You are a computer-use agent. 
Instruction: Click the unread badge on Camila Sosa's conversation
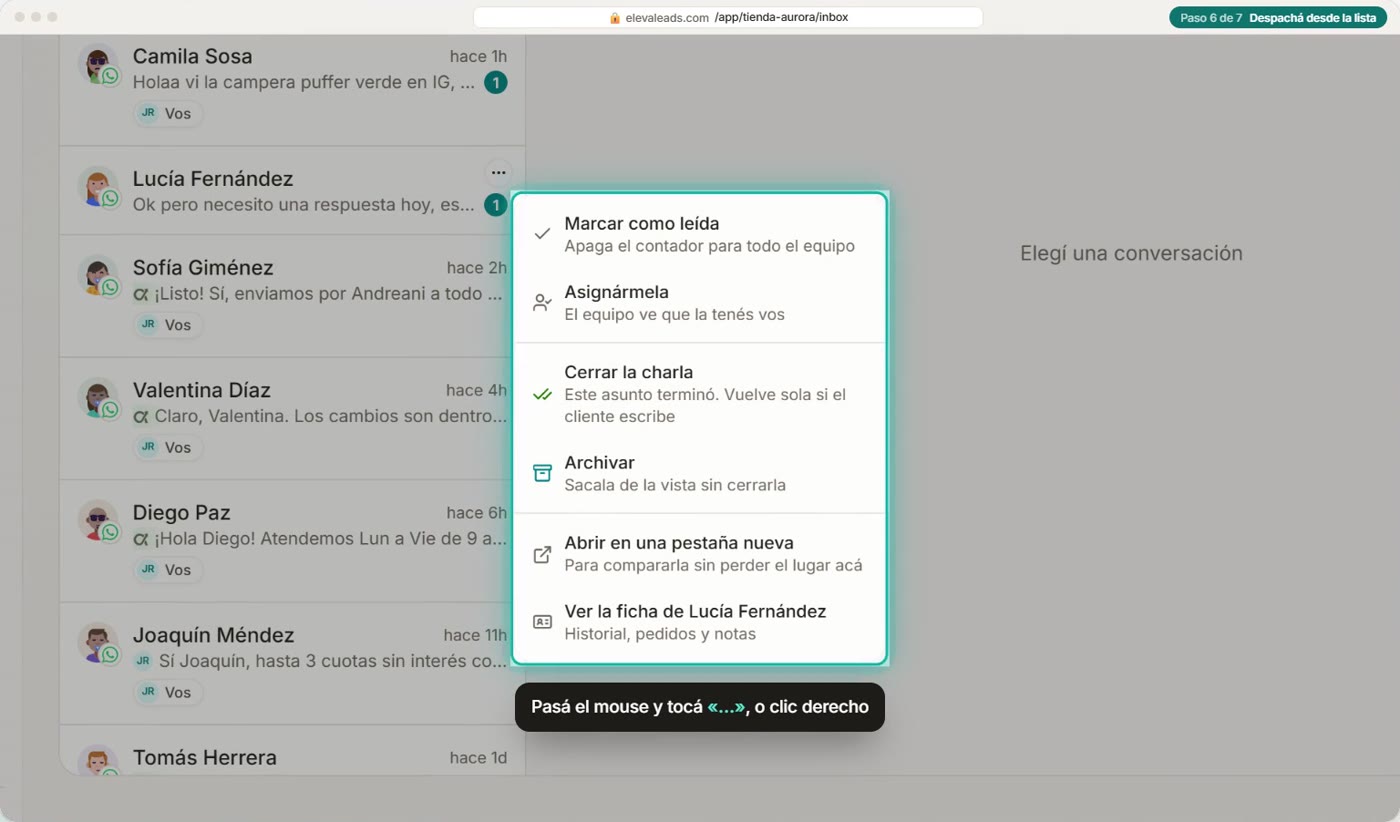tap(495, 83)
